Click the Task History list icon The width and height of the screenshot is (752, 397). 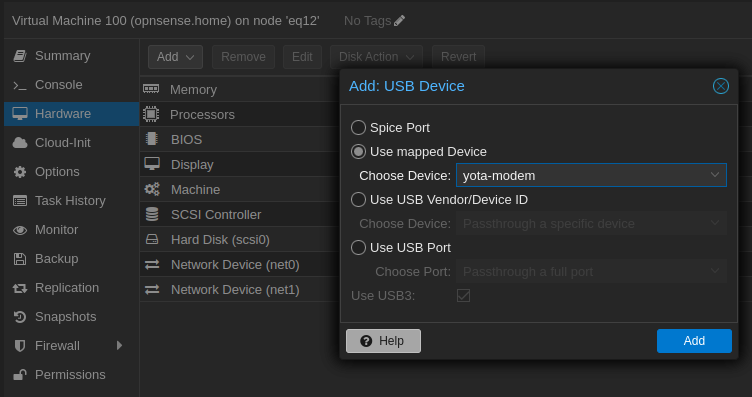[20, 201]
